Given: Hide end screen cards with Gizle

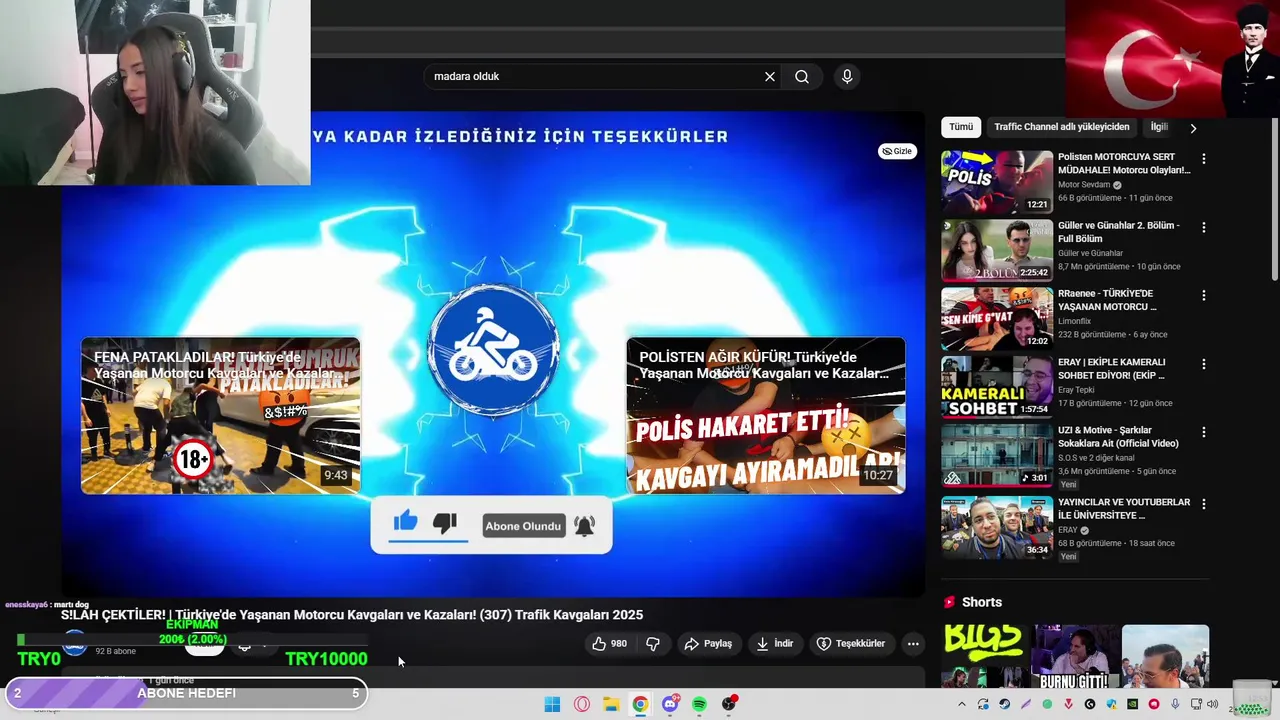Looking at the screenshot, I should click(897, 151).
